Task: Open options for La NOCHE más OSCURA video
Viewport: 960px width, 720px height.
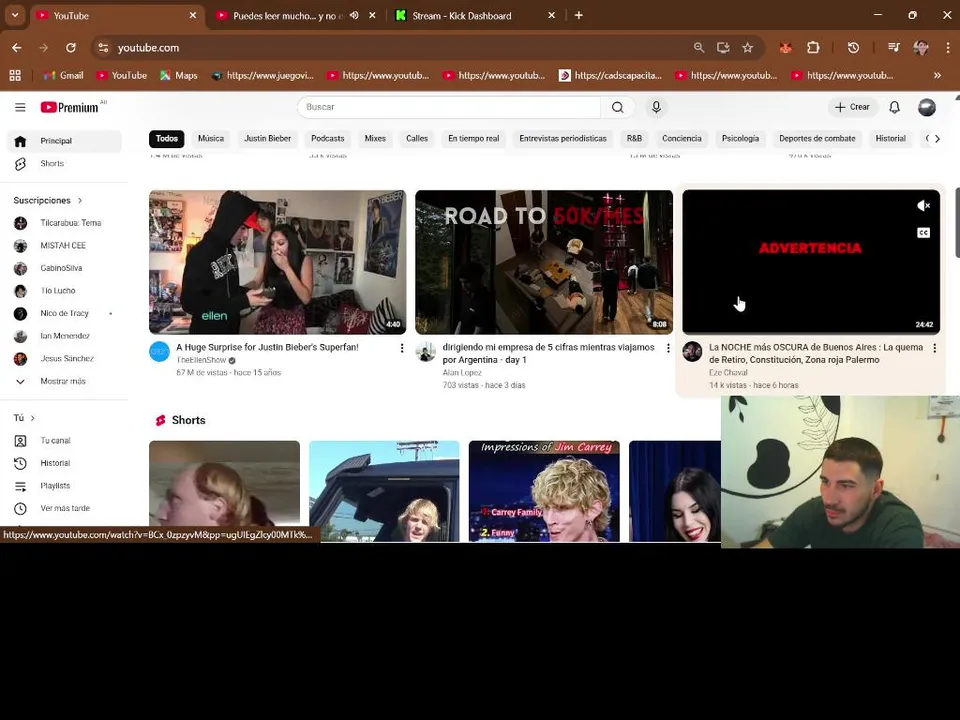Action: click(x=934, y=348)
